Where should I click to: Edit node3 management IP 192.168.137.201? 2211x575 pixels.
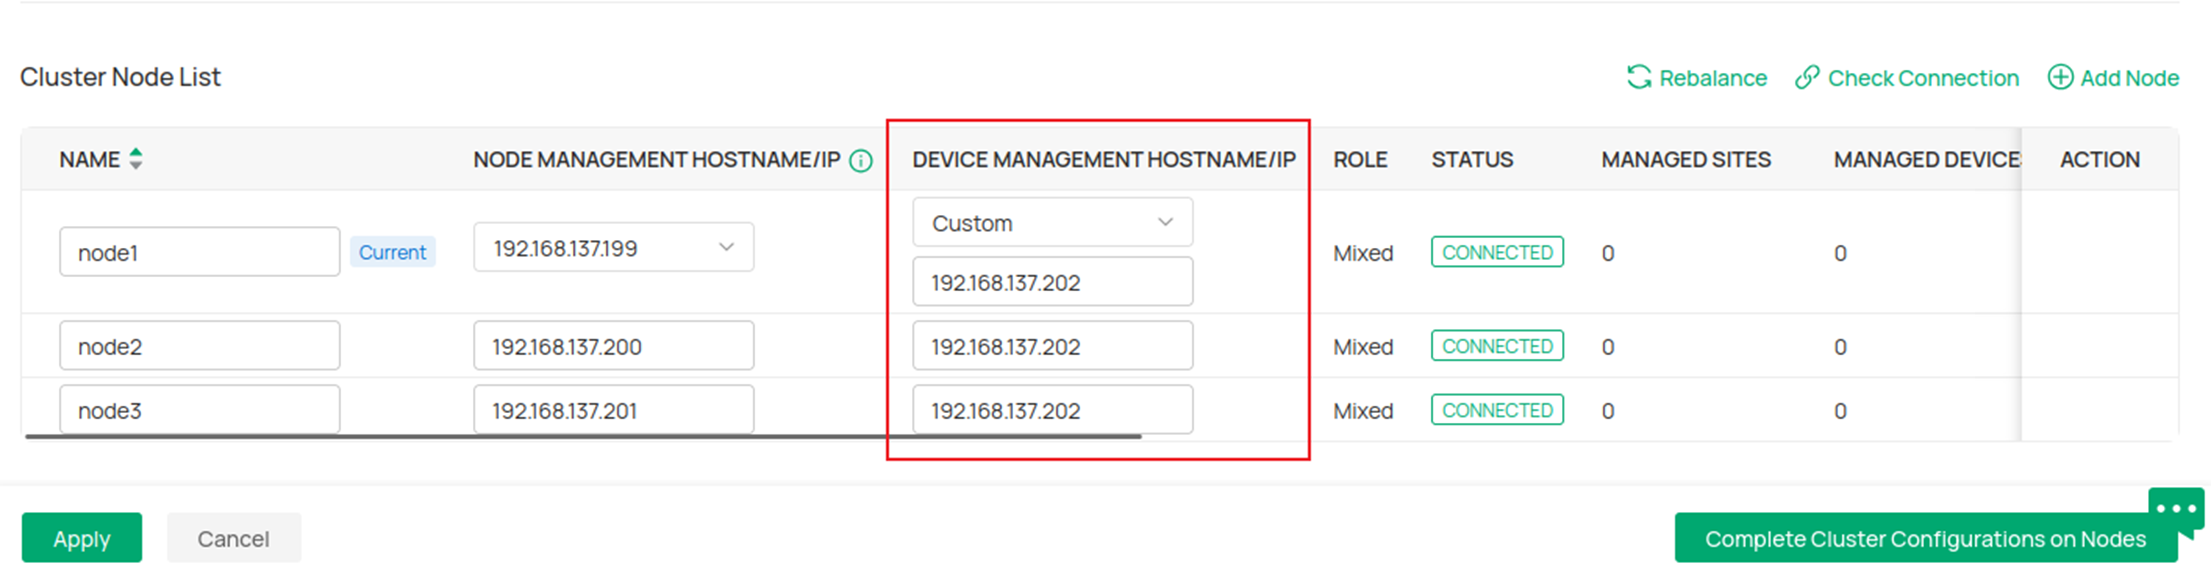coord(613,410)
